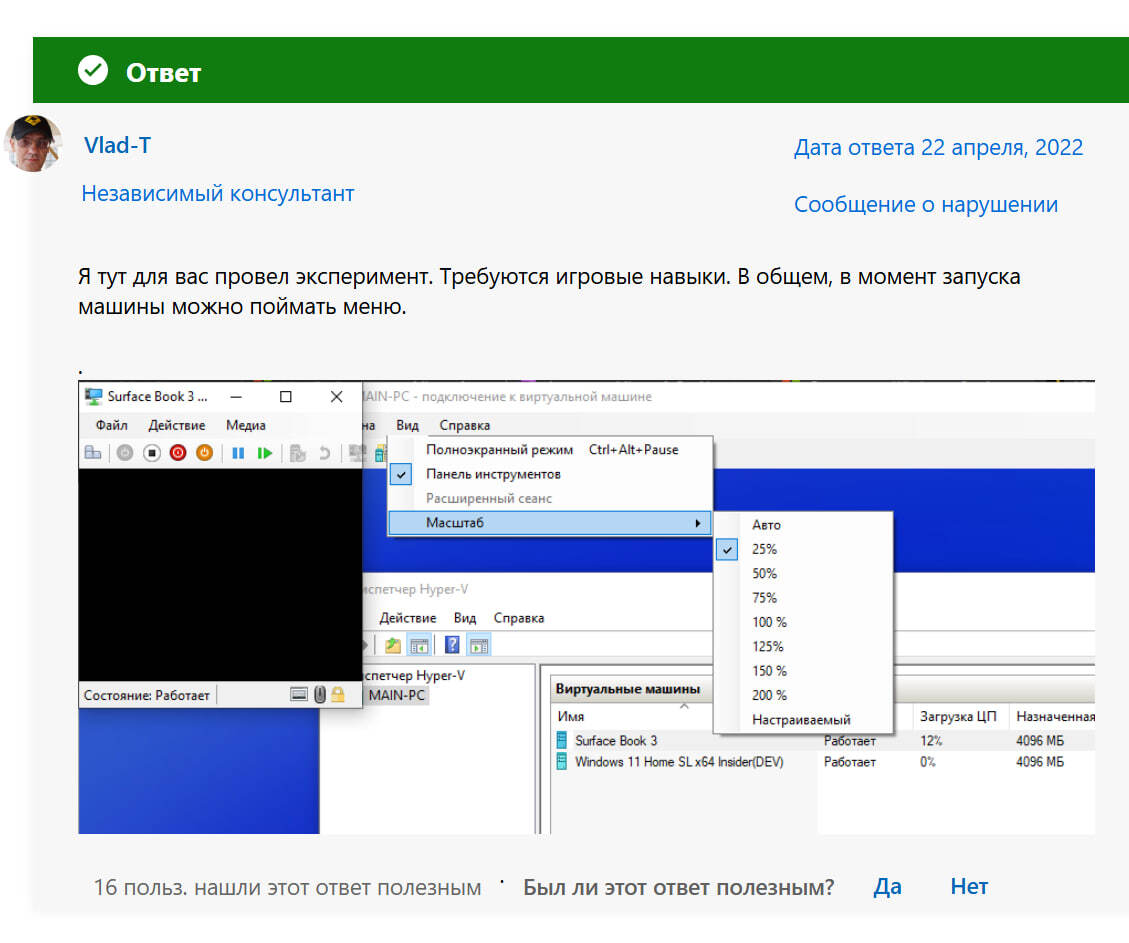The height and width of the screenshot is (943, 1129).
Task: Click the yellow lock status icon
Action: pos(338,694)
